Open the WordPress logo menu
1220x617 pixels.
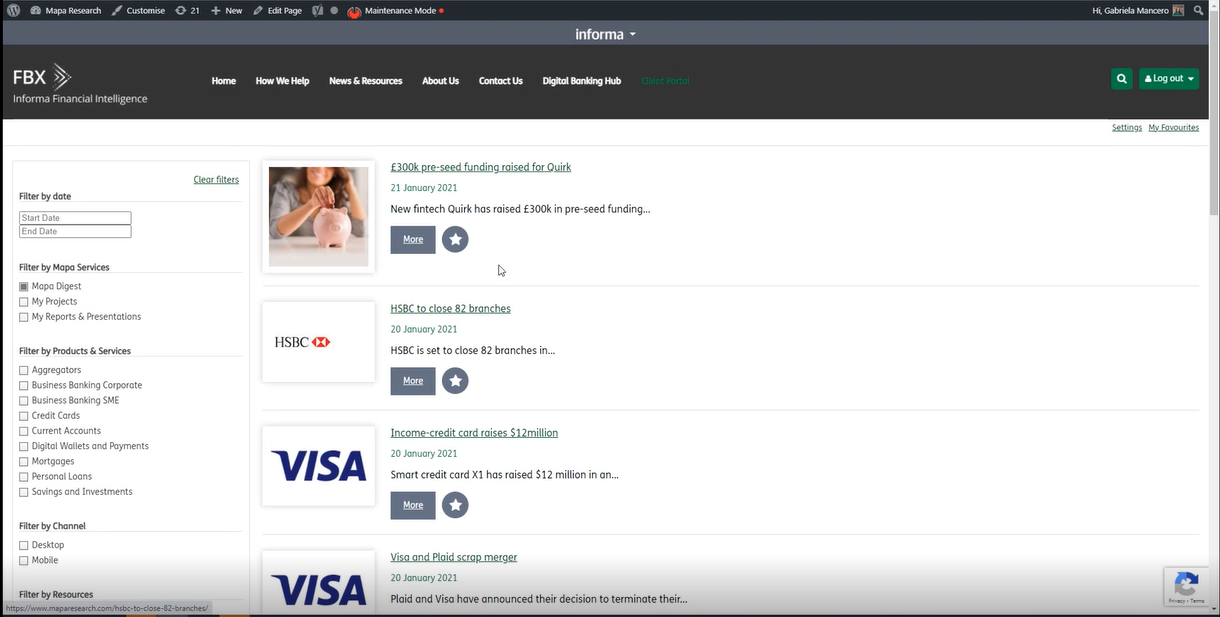[13, 10]
